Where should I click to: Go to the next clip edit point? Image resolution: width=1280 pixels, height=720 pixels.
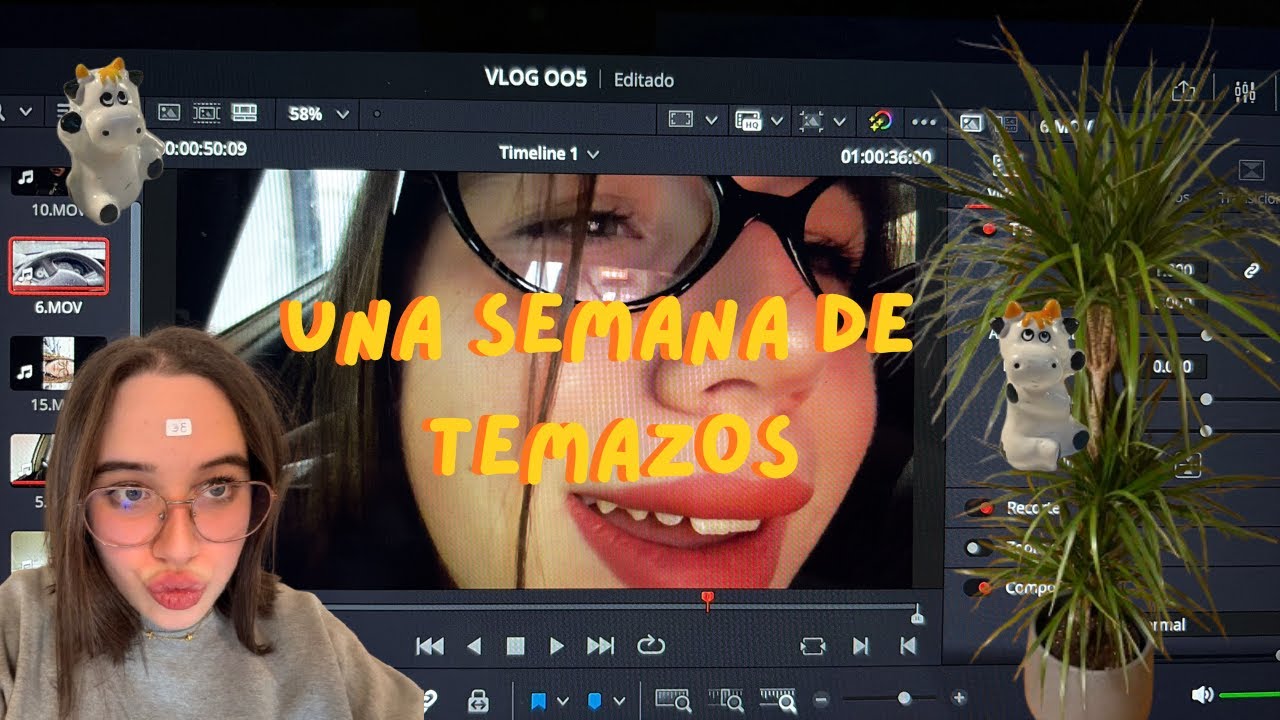click(x=860, y=647)
